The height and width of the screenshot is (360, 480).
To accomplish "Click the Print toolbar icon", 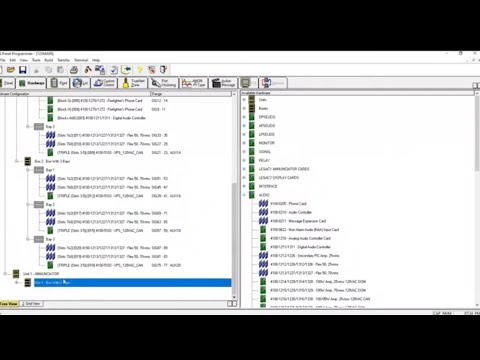I will click(x=74, y=70).
